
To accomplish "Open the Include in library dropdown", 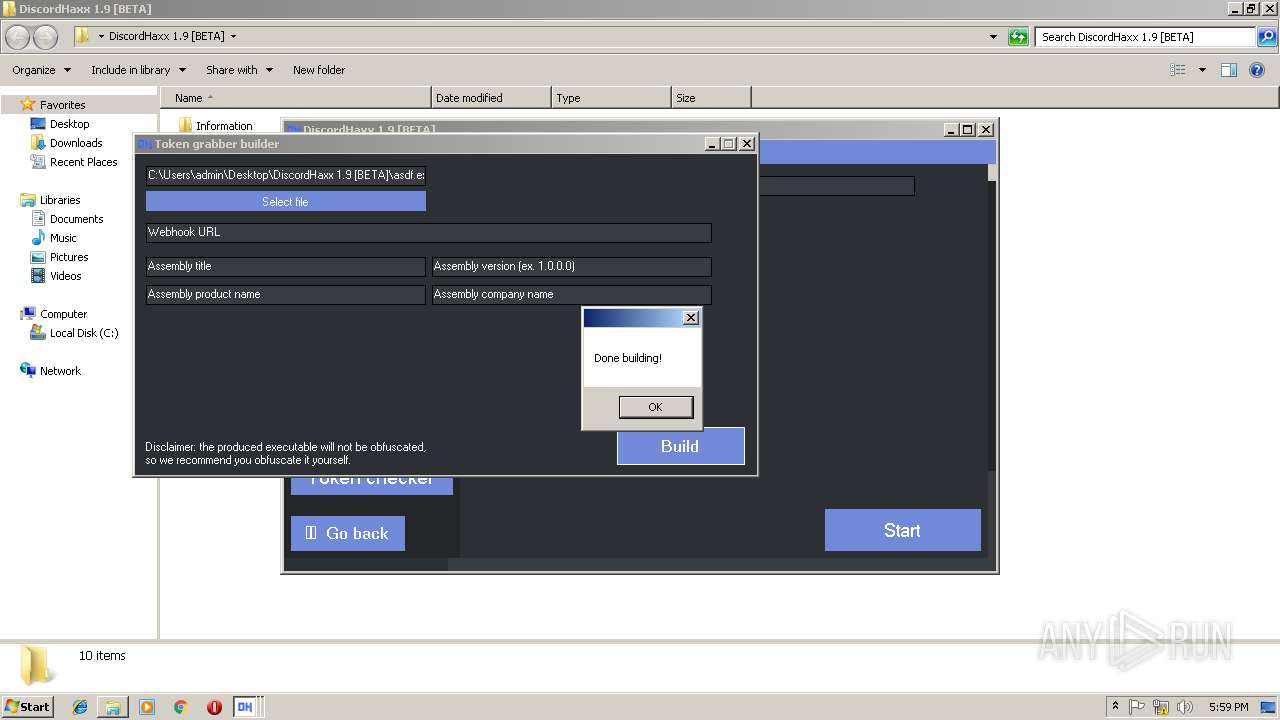I will point(138,70).
